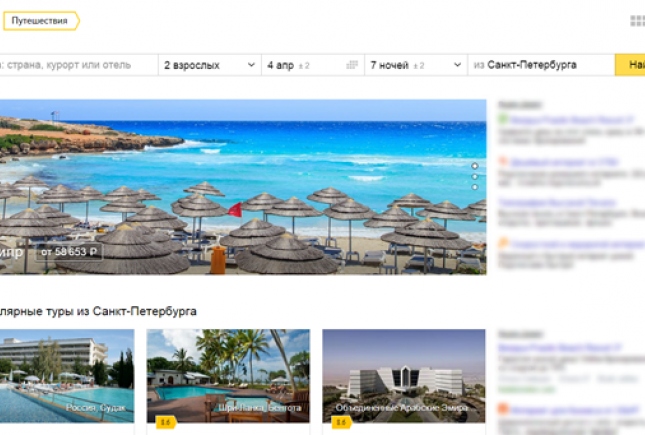Select the third carousel dot indicator
The height and width of the screenshot is (435, 645).
tap(475, 187)
